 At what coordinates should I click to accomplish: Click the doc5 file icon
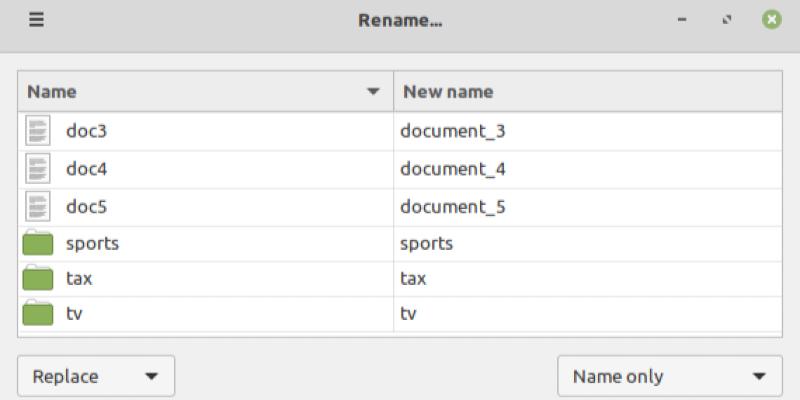pyautogui.click(x=38, y=207)
